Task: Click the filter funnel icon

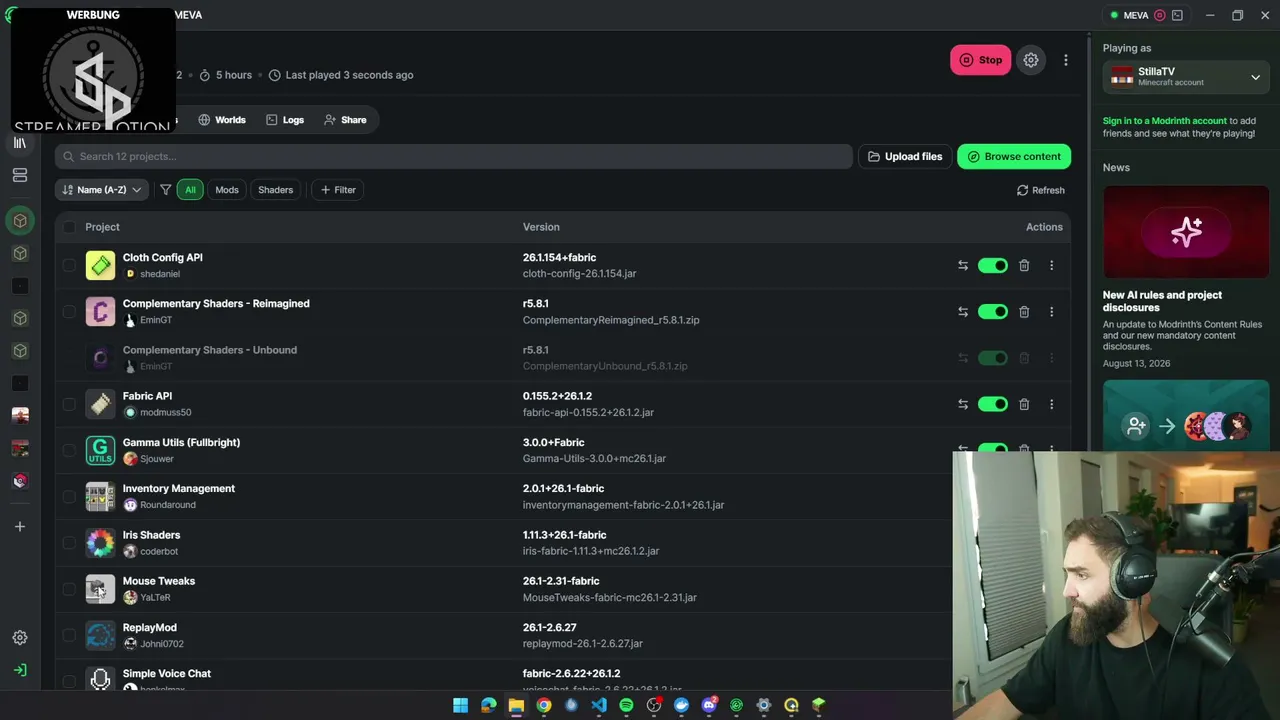Action: coord(166,190)
